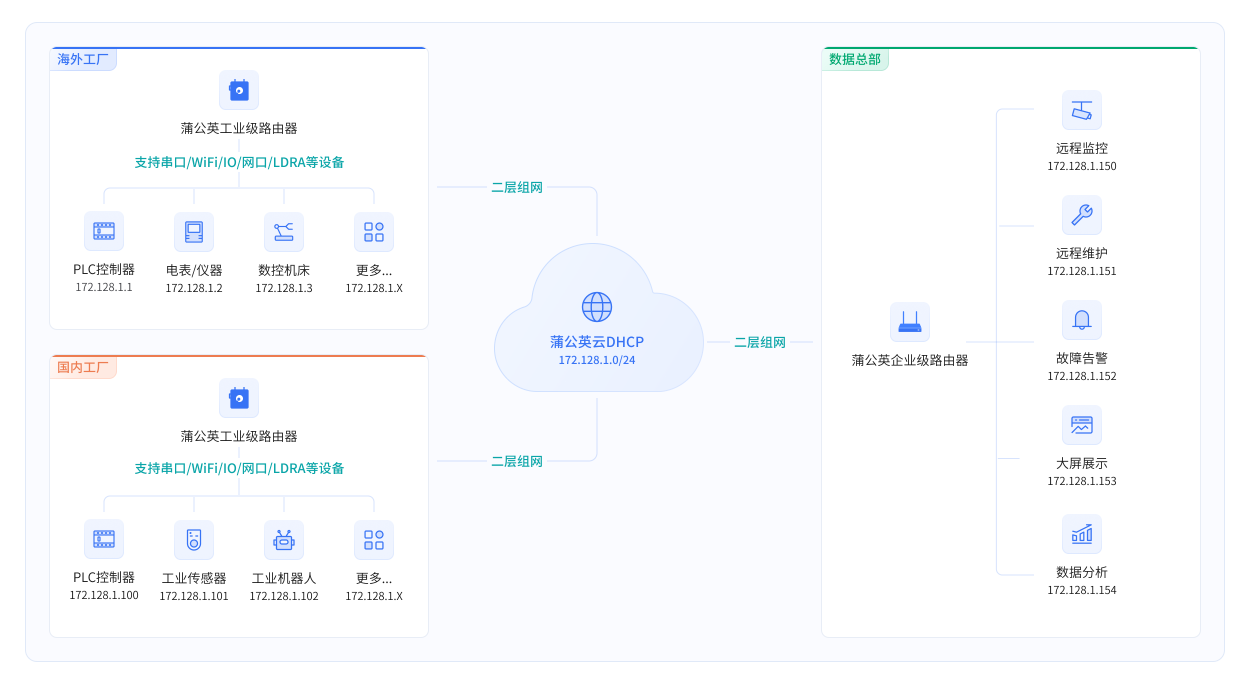
Task: Select the 远程监控 camera icon
Action: pyautogui.click(x=1082, y=110)
